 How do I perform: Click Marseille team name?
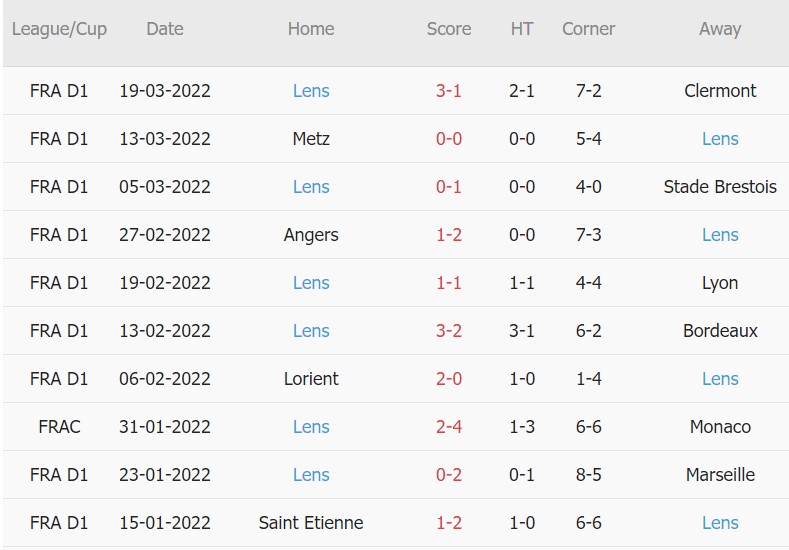[x=719, y=475]
